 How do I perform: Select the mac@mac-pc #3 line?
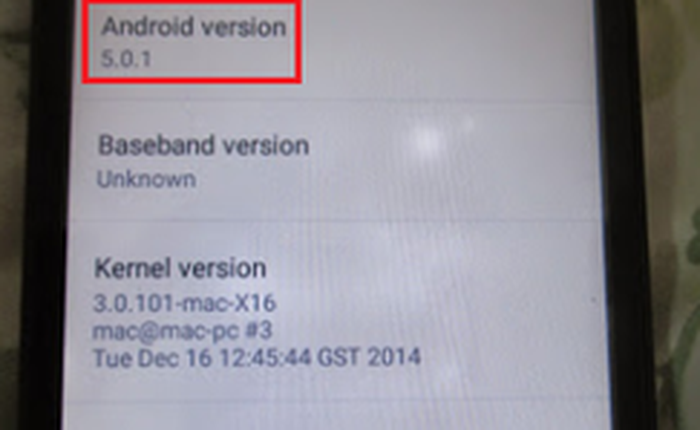coord(182,331)
